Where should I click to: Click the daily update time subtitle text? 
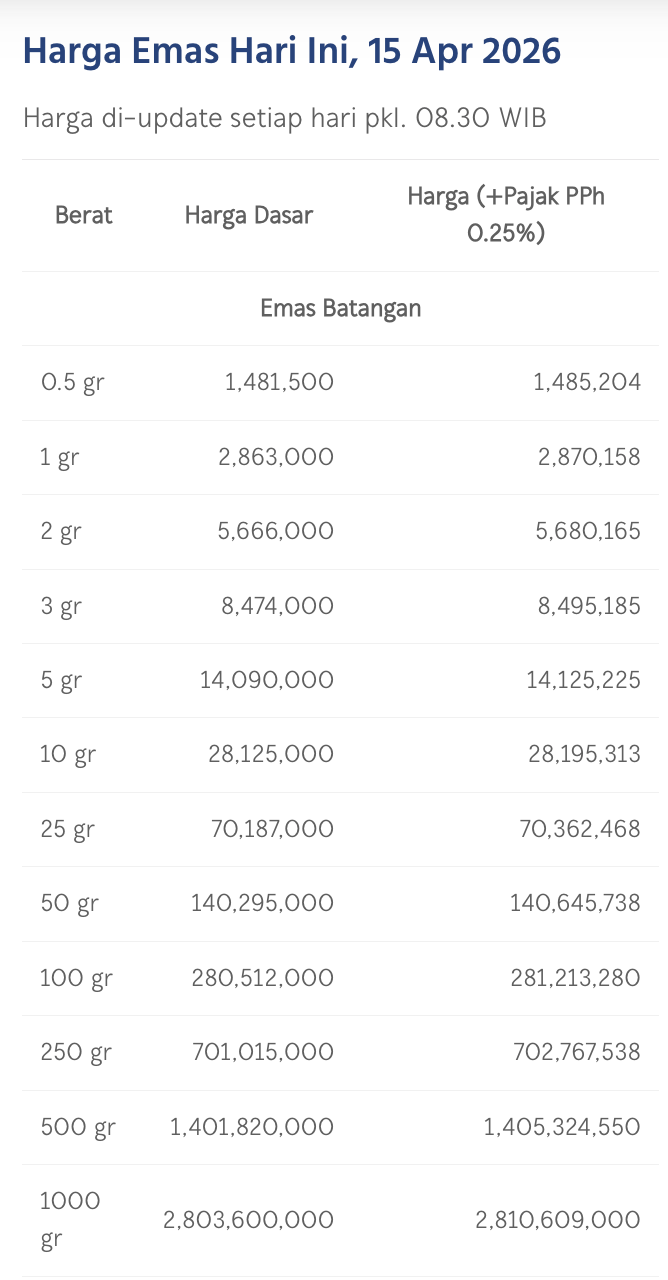(x=284, y=118)
